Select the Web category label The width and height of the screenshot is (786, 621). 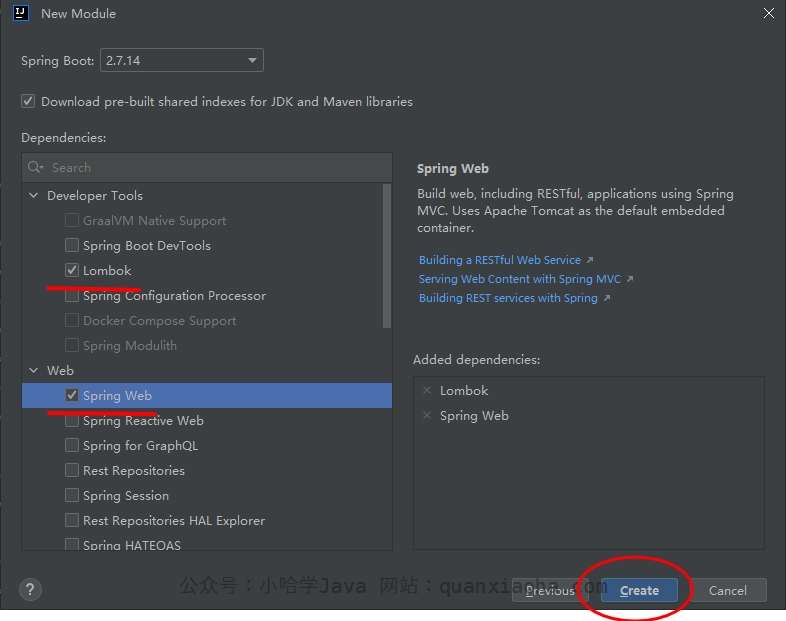point(60,370)
